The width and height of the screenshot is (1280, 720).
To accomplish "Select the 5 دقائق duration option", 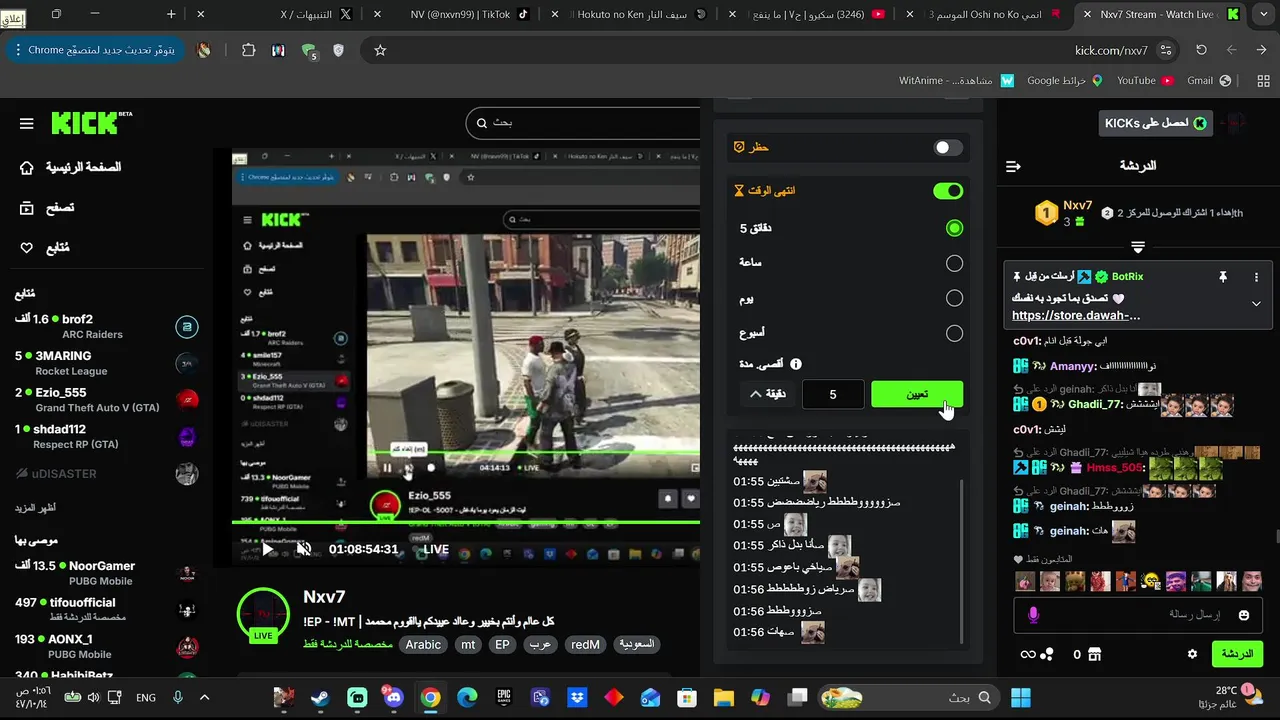I will [954, 228].
